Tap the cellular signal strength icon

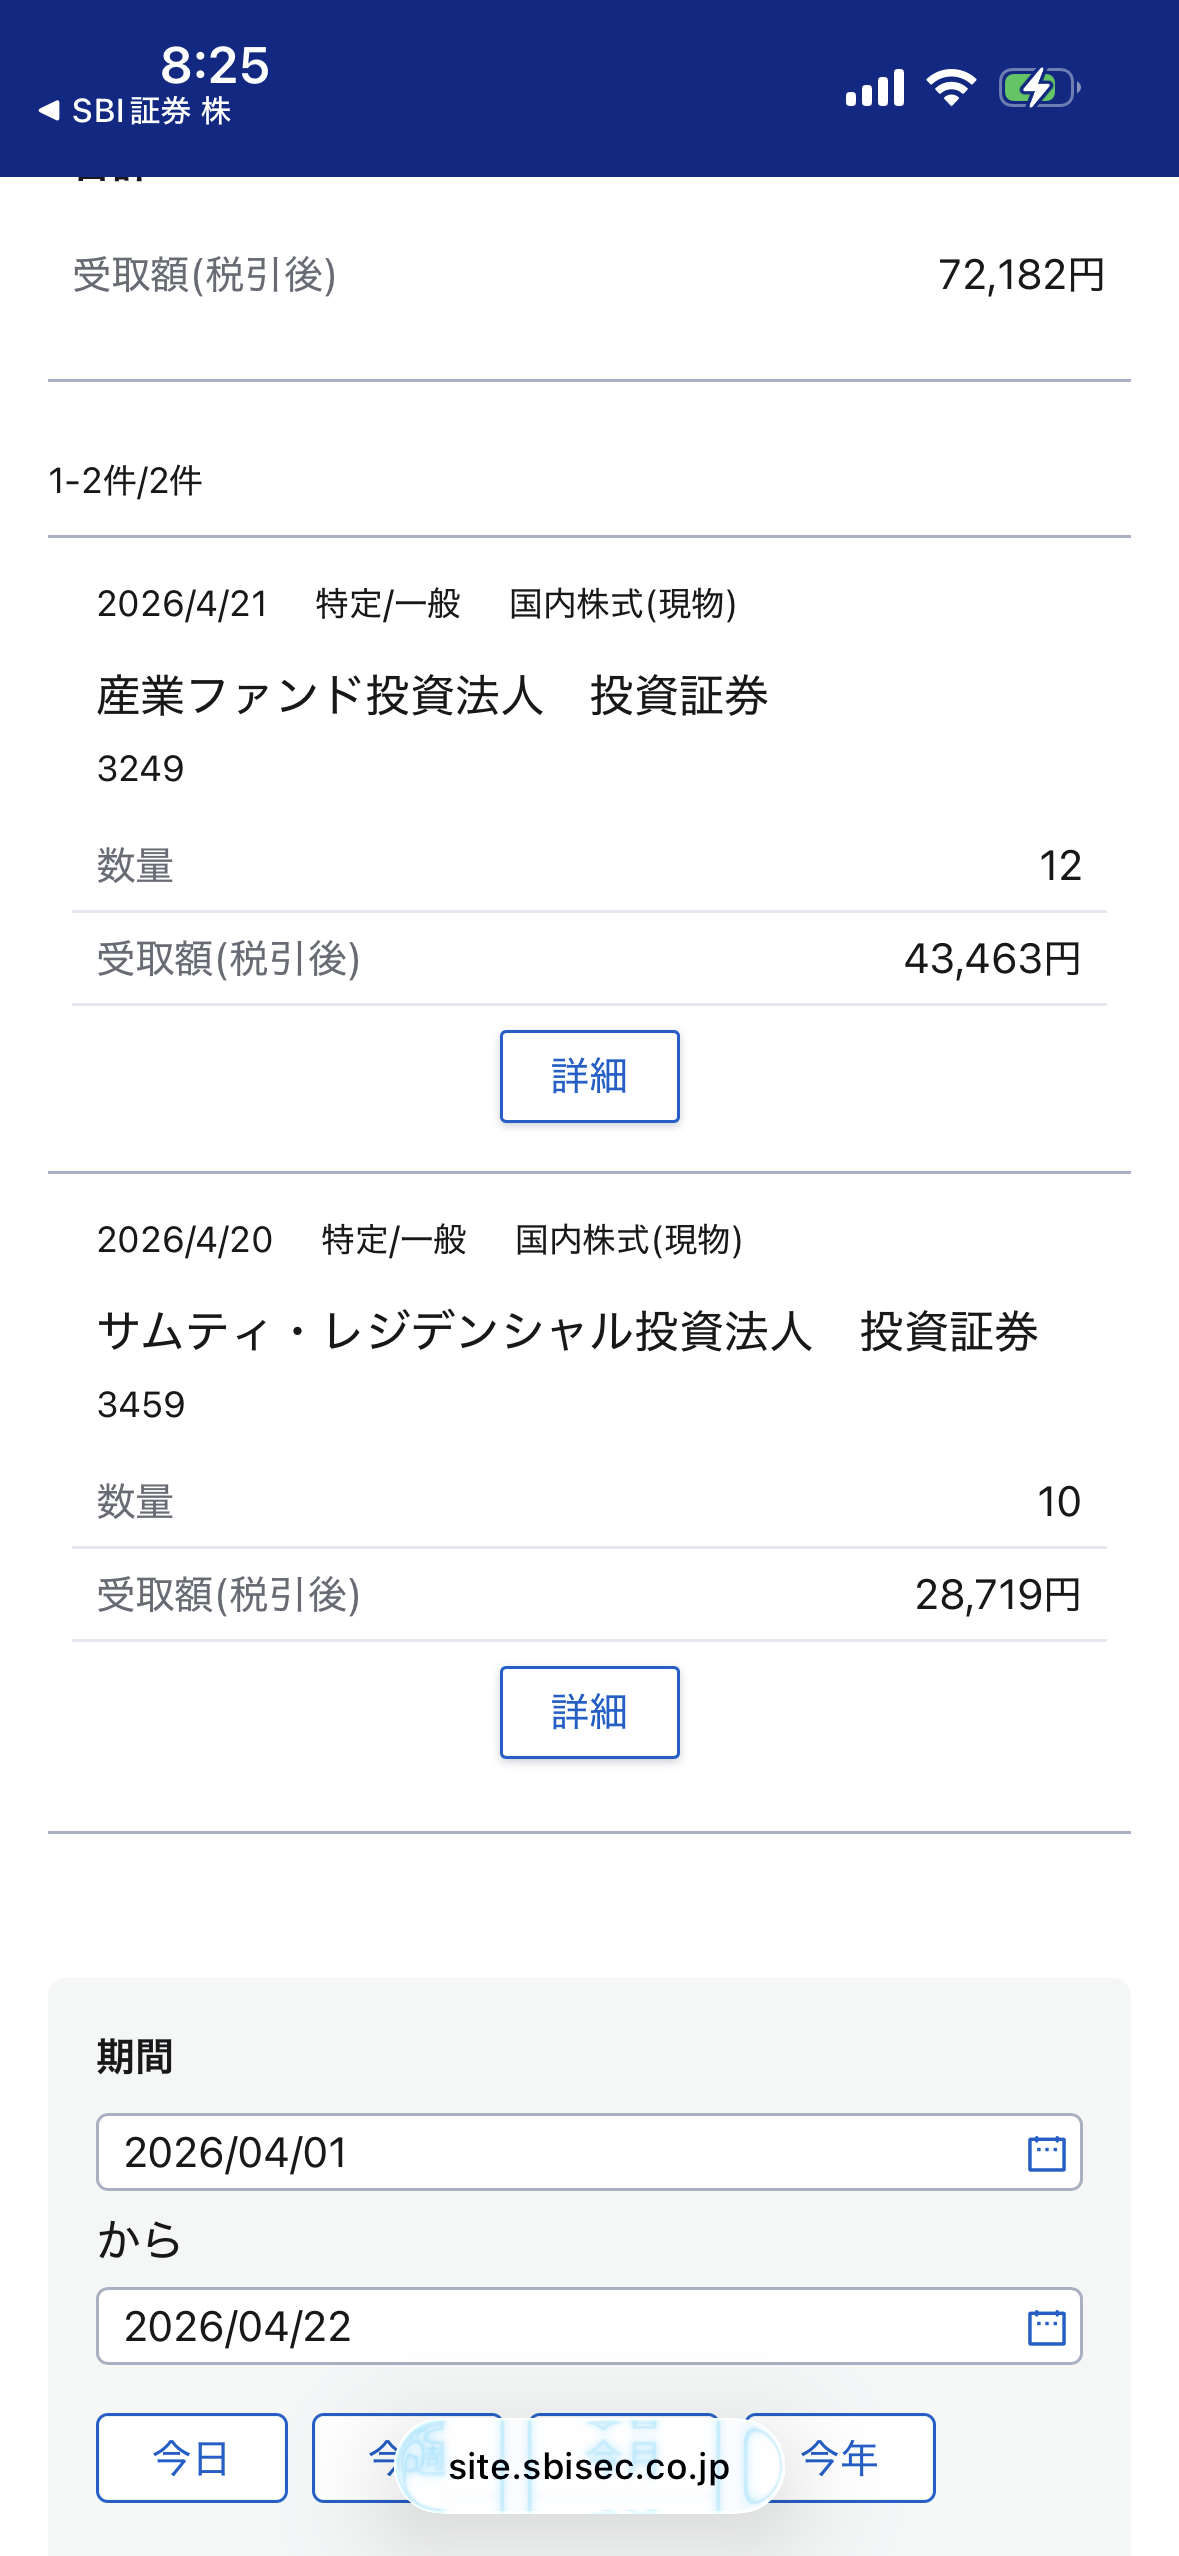(874, 88)
